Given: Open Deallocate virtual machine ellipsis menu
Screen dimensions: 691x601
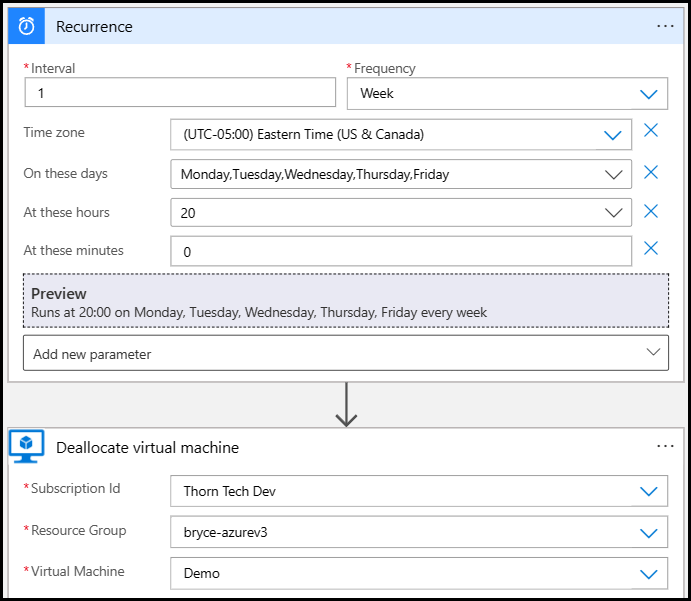Looking at the screenshot, I should [665, 446].
